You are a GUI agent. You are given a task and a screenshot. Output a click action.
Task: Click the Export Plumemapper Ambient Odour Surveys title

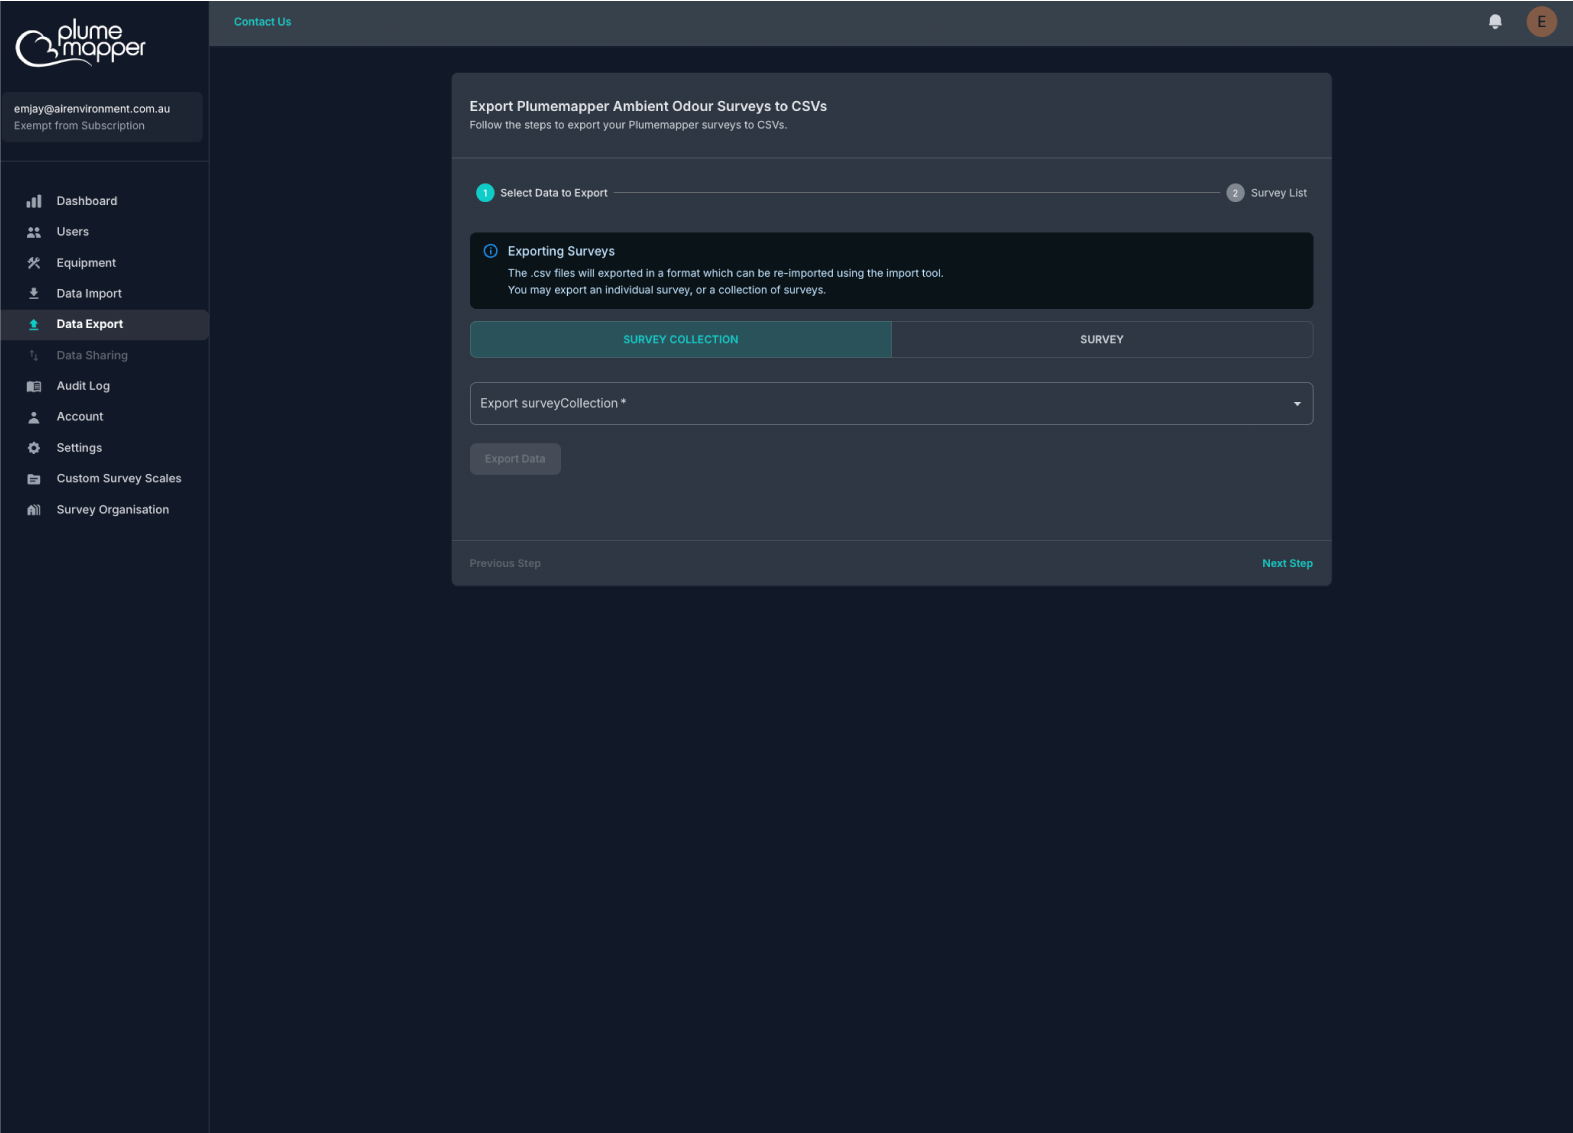(x=648, y=106)
